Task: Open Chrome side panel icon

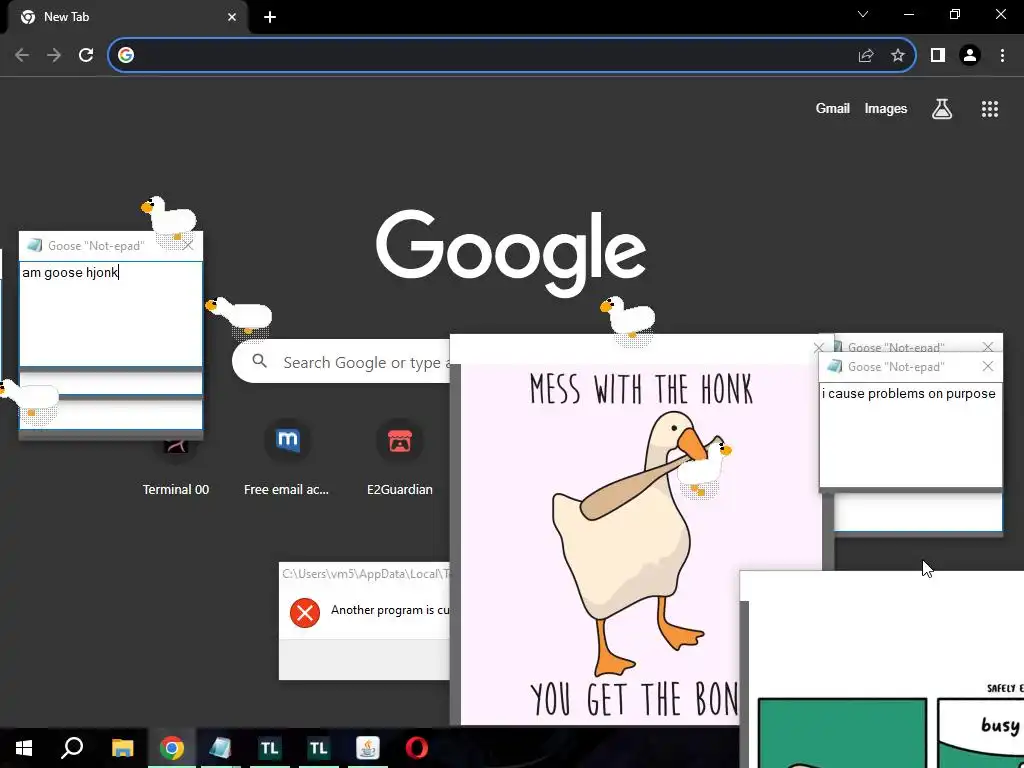Action: [x=938, y=56]
